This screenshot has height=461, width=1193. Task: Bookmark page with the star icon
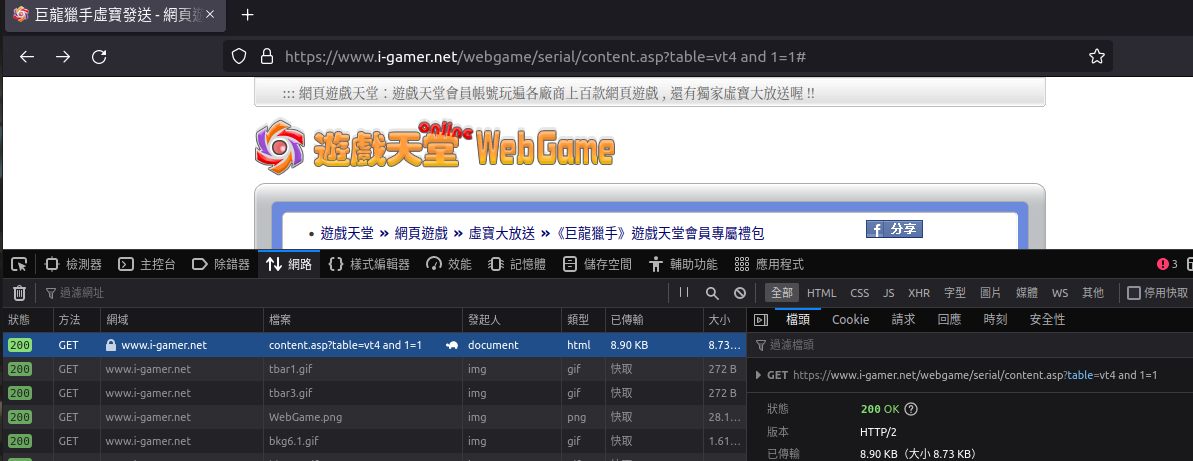(1096, 56)
